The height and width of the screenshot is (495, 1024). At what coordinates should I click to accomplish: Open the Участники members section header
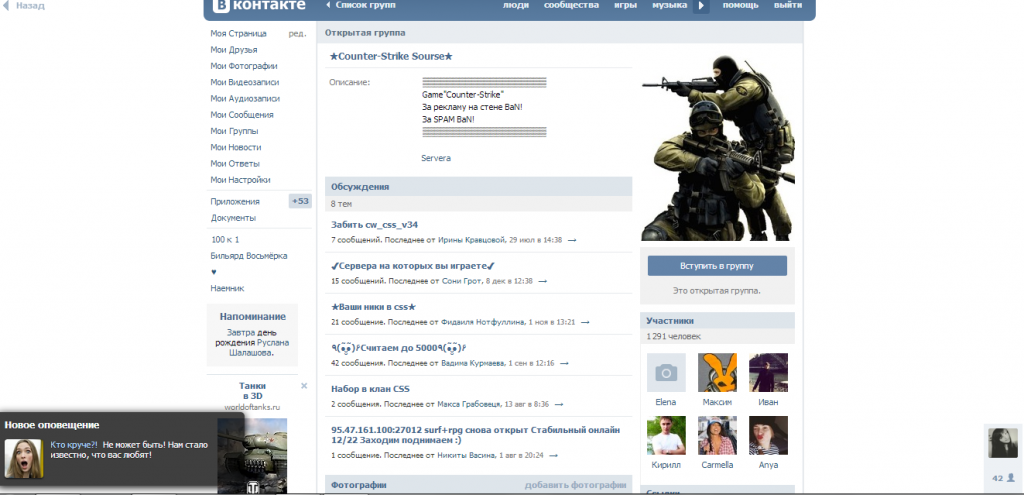669,321
